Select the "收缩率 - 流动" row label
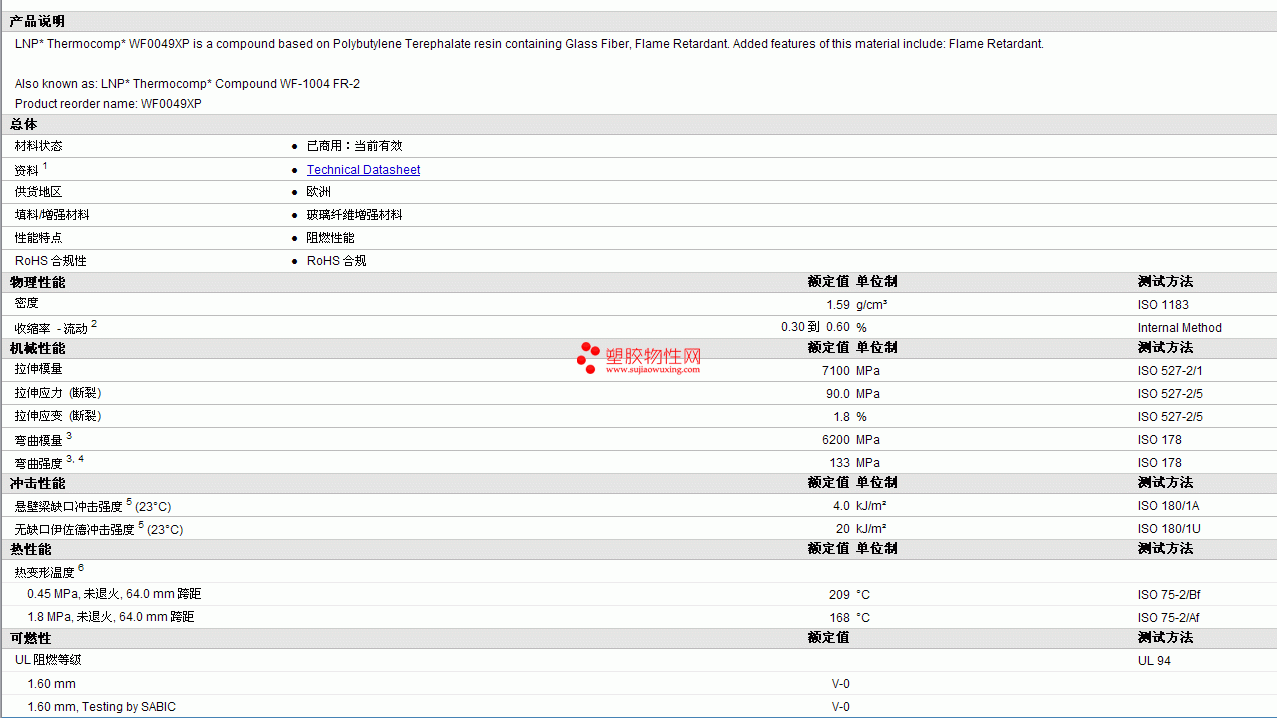The image size is (1277, 718). 51,328
